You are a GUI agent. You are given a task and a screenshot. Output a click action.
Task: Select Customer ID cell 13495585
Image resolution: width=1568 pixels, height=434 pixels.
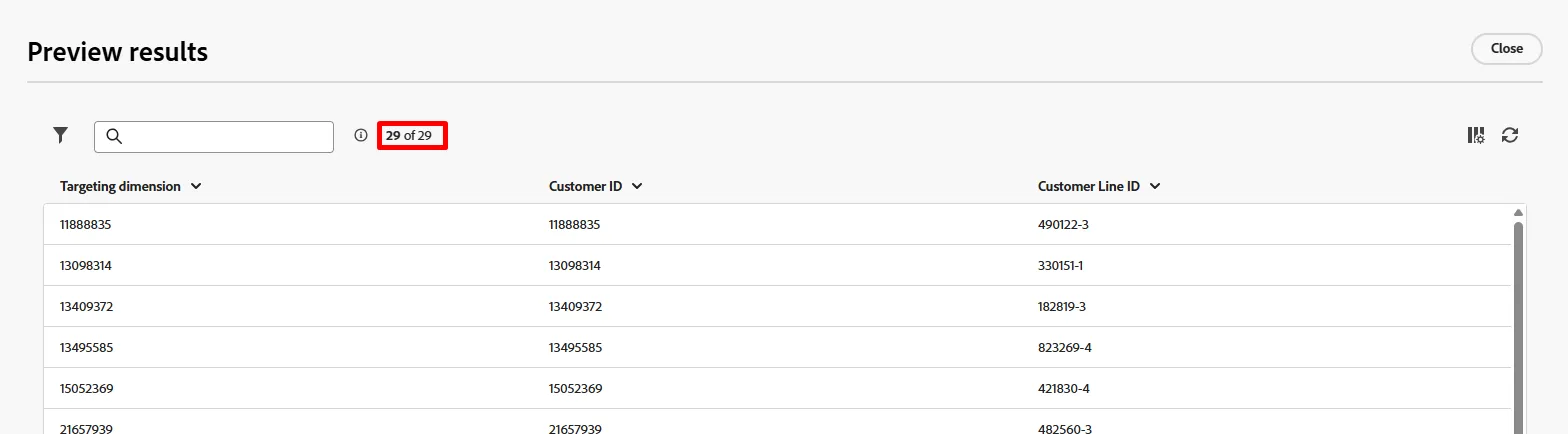tap(575, 348)
